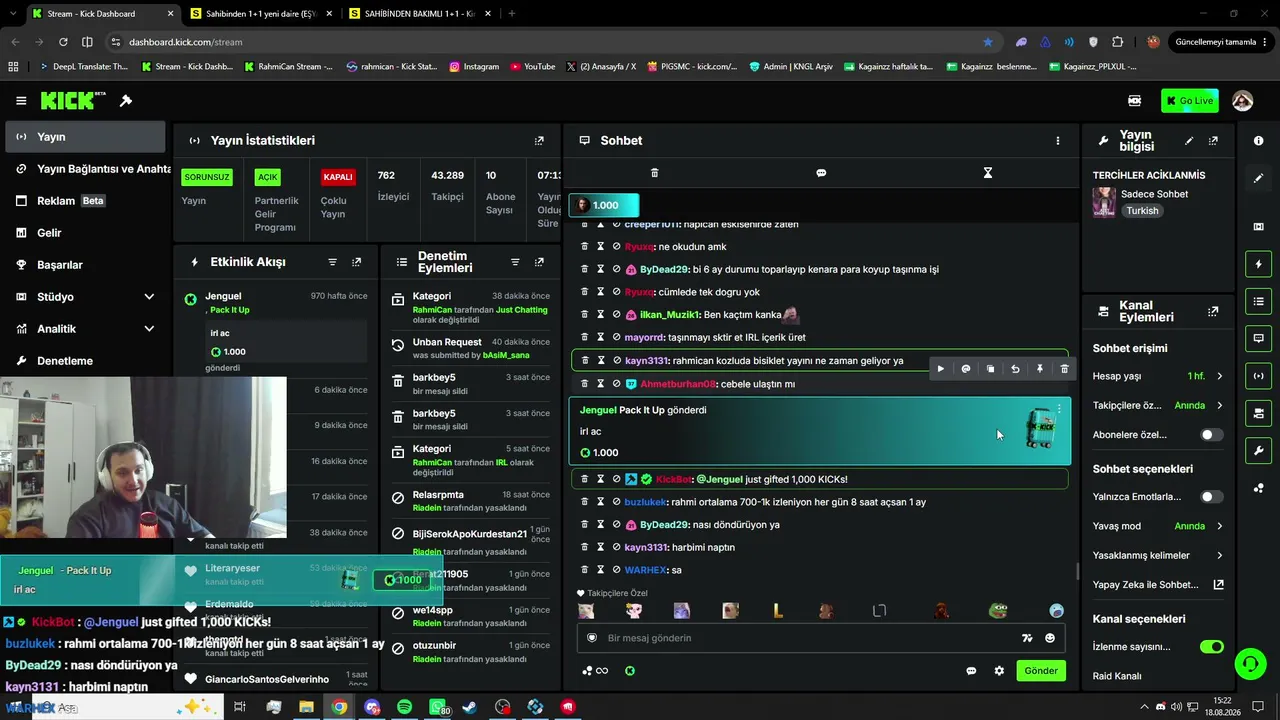Open Yasaklanmış kelimeler chevron
1280x720 pixels.
1219,555
